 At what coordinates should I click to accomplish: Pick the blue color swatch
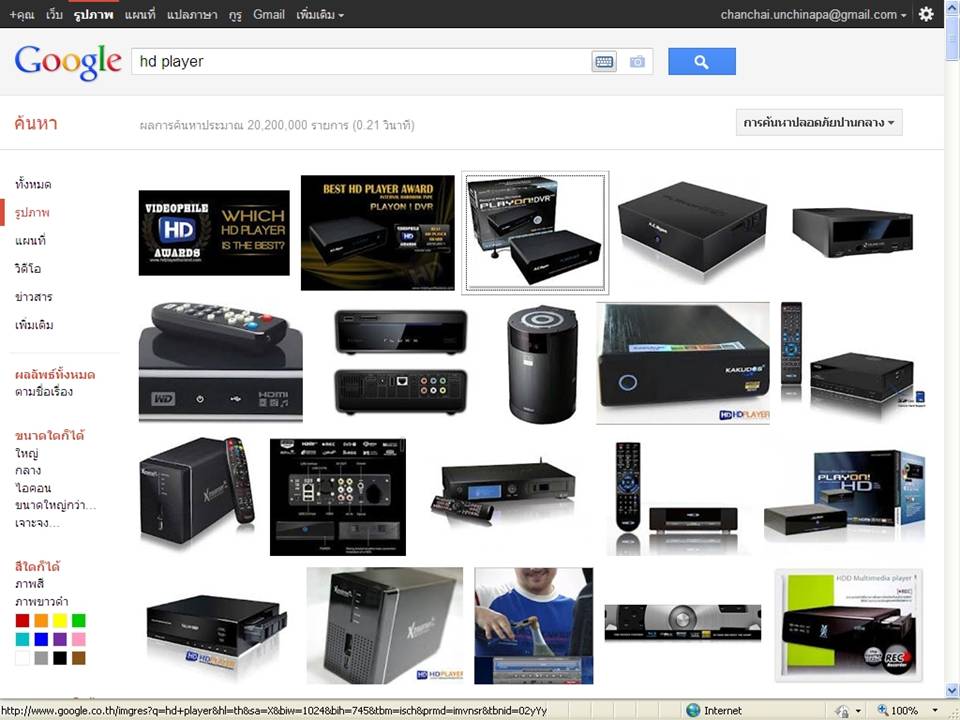click(41, 639)
